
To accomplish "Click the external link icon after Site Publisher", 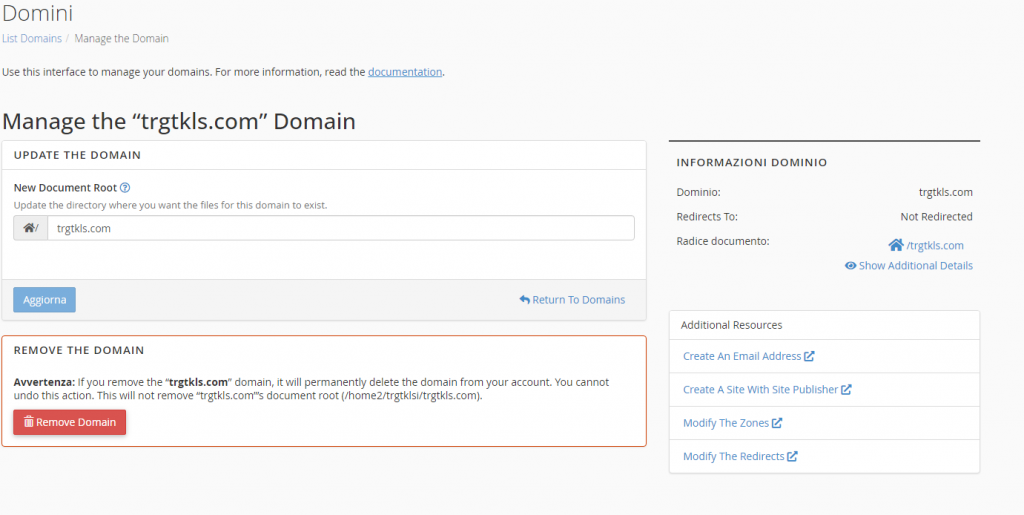I will coord(846,389).
